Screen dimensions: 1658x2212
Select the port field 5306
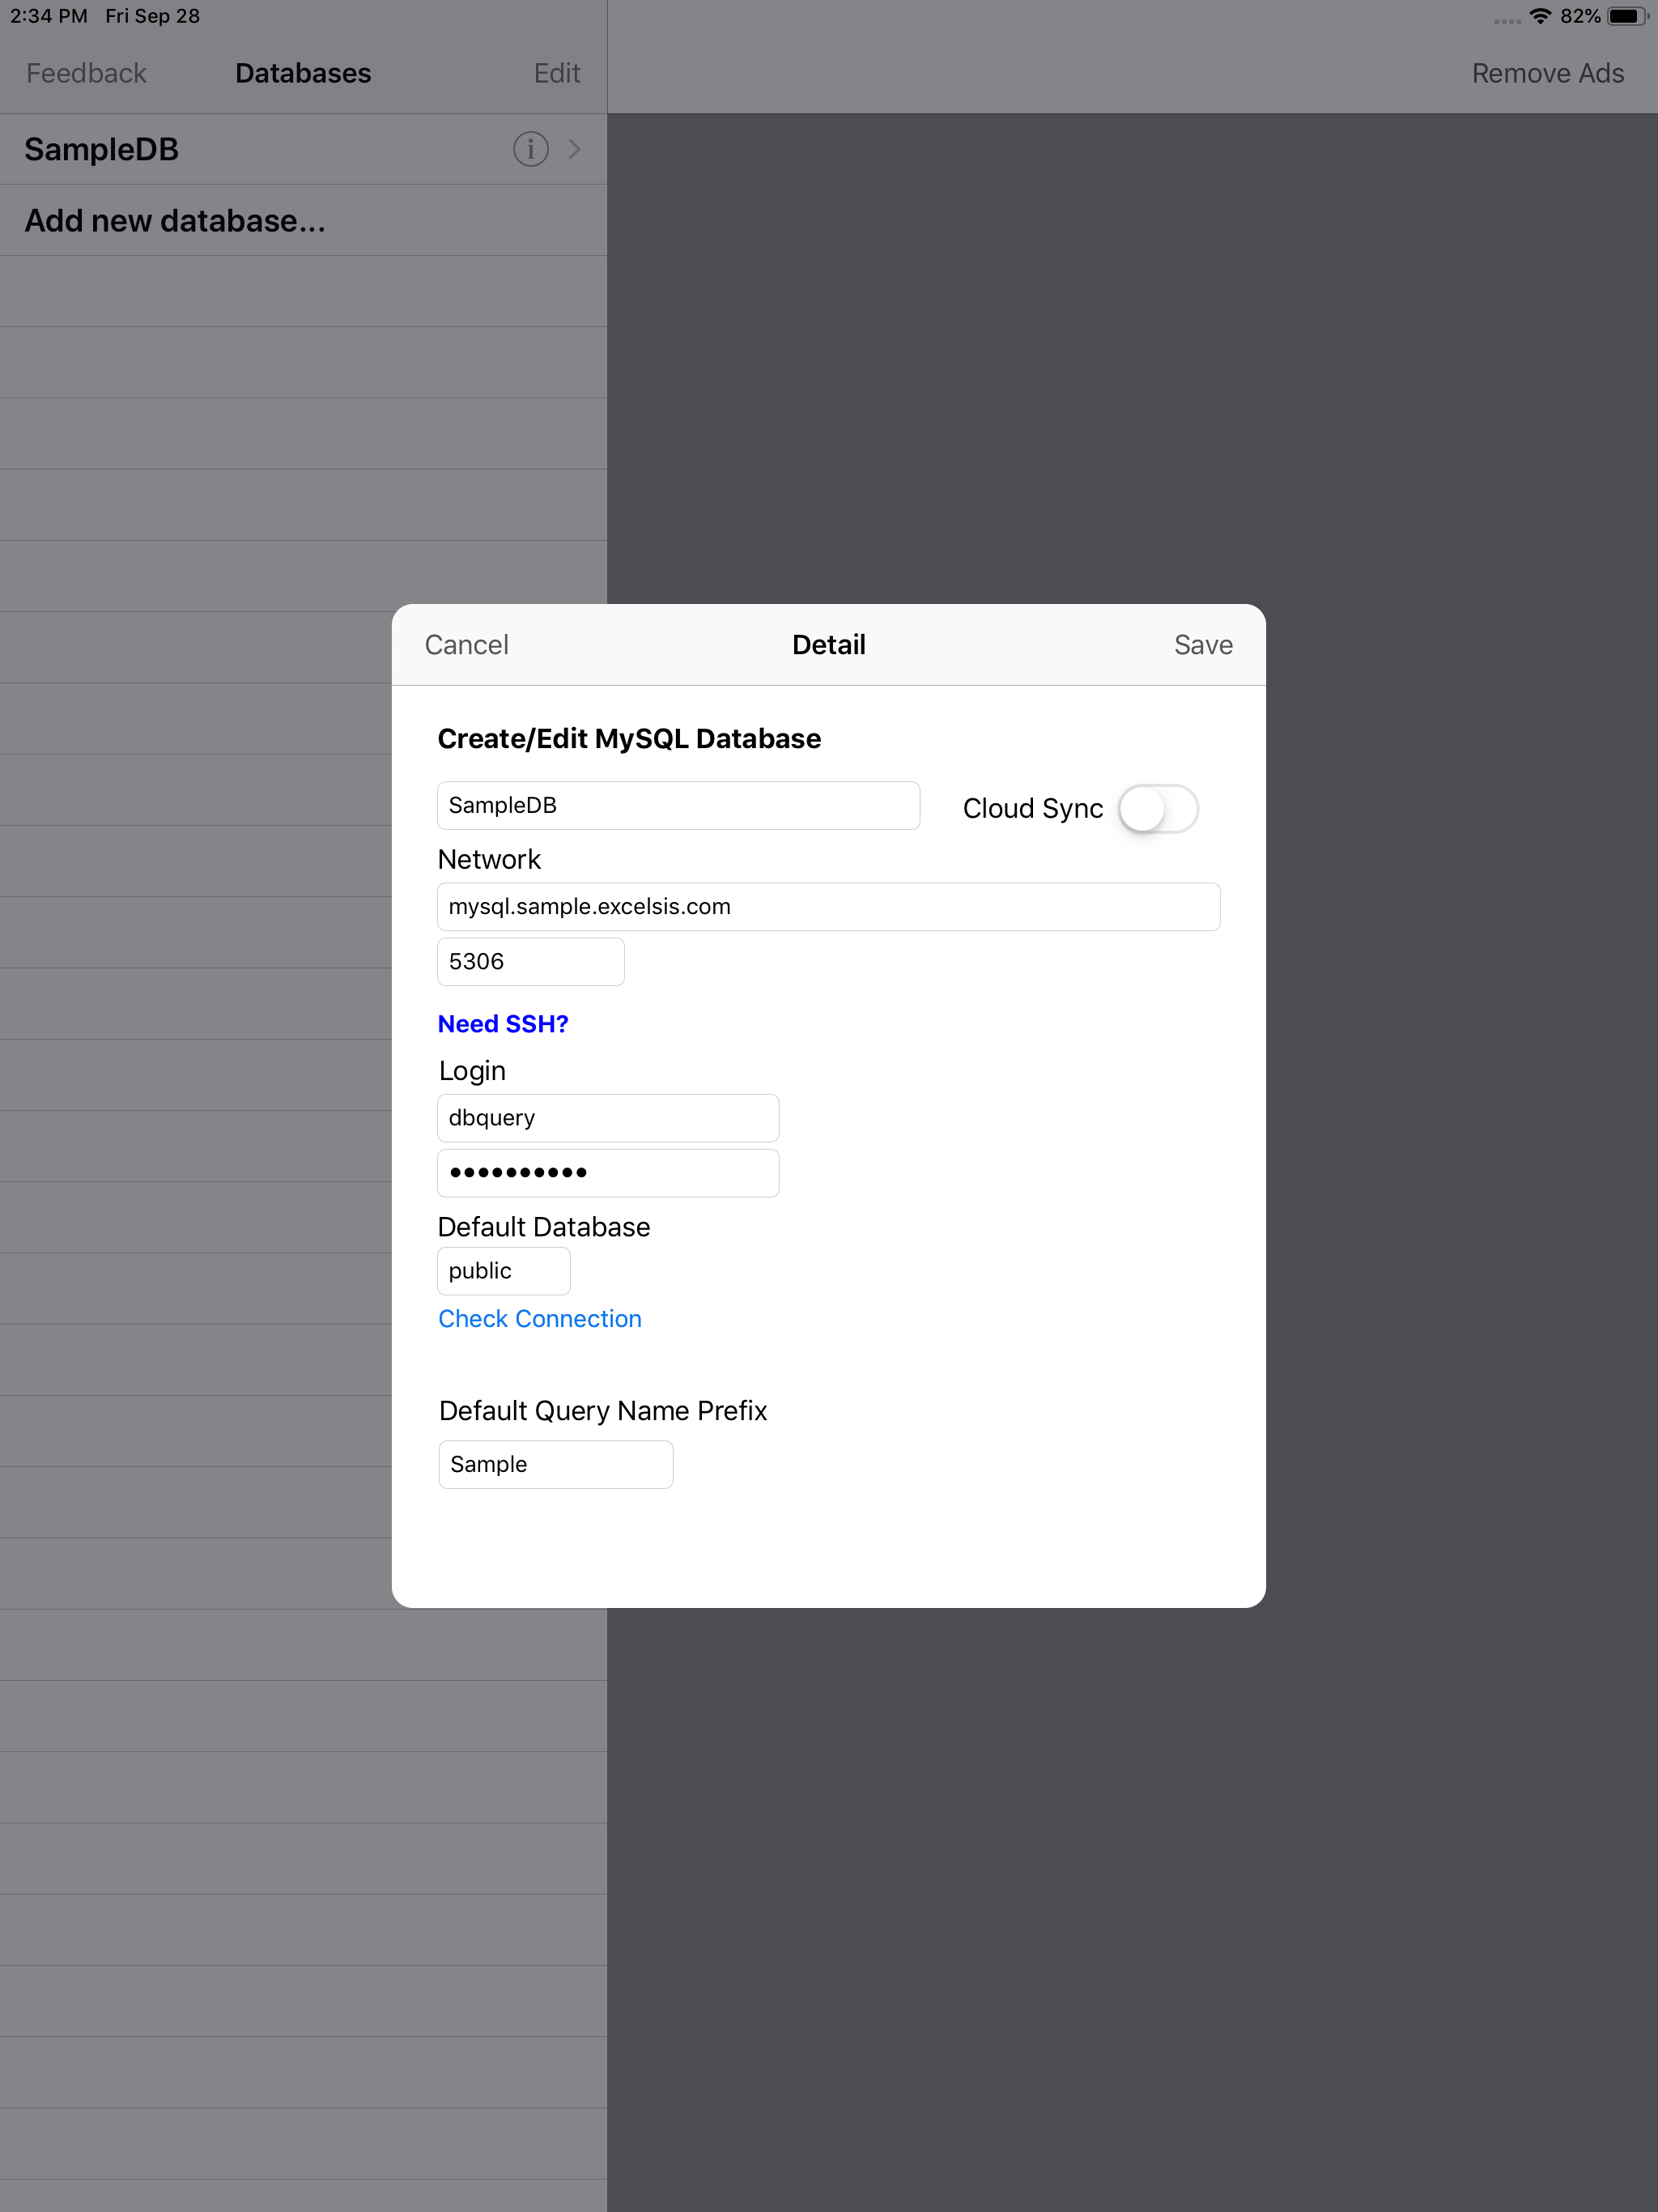pos(530,962)
